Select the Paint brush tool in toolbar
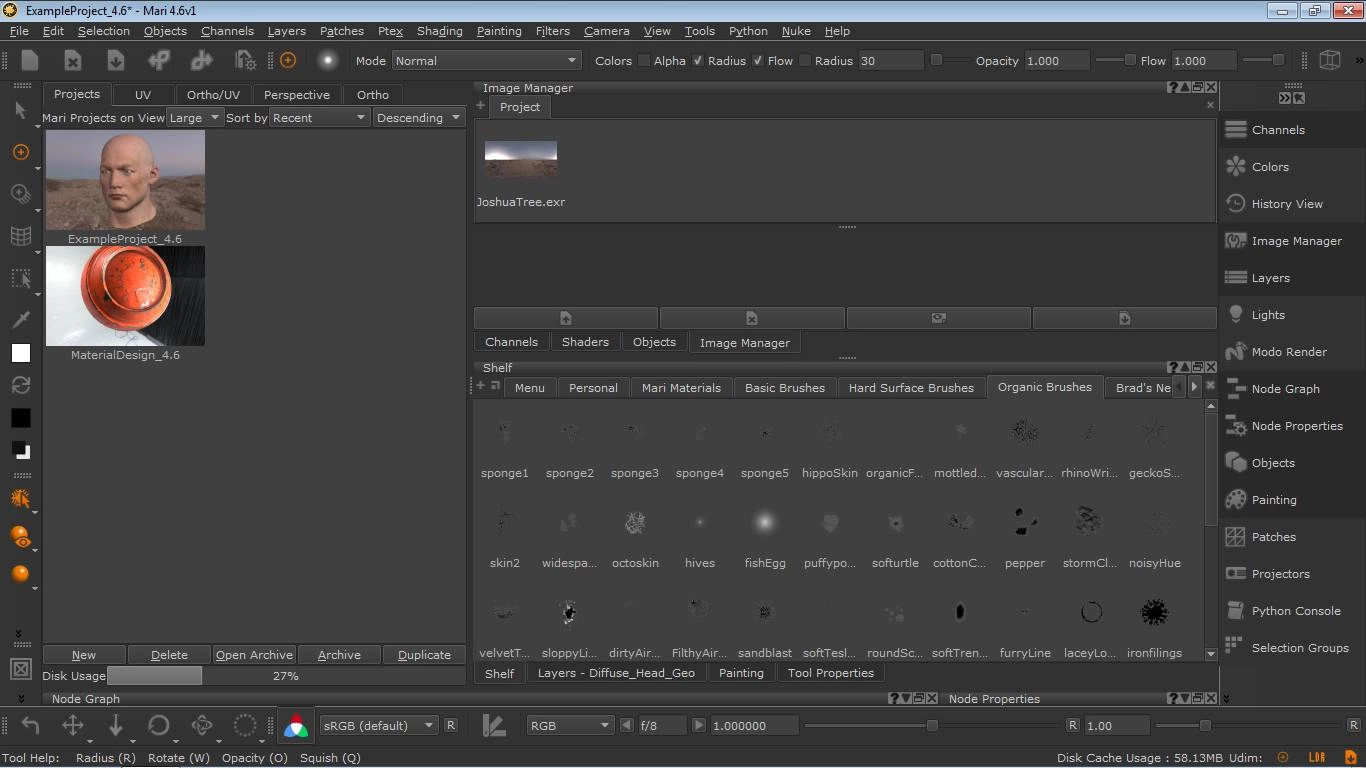The width and height of the screenshot is (1366, 768). click(x=20, y=152)
